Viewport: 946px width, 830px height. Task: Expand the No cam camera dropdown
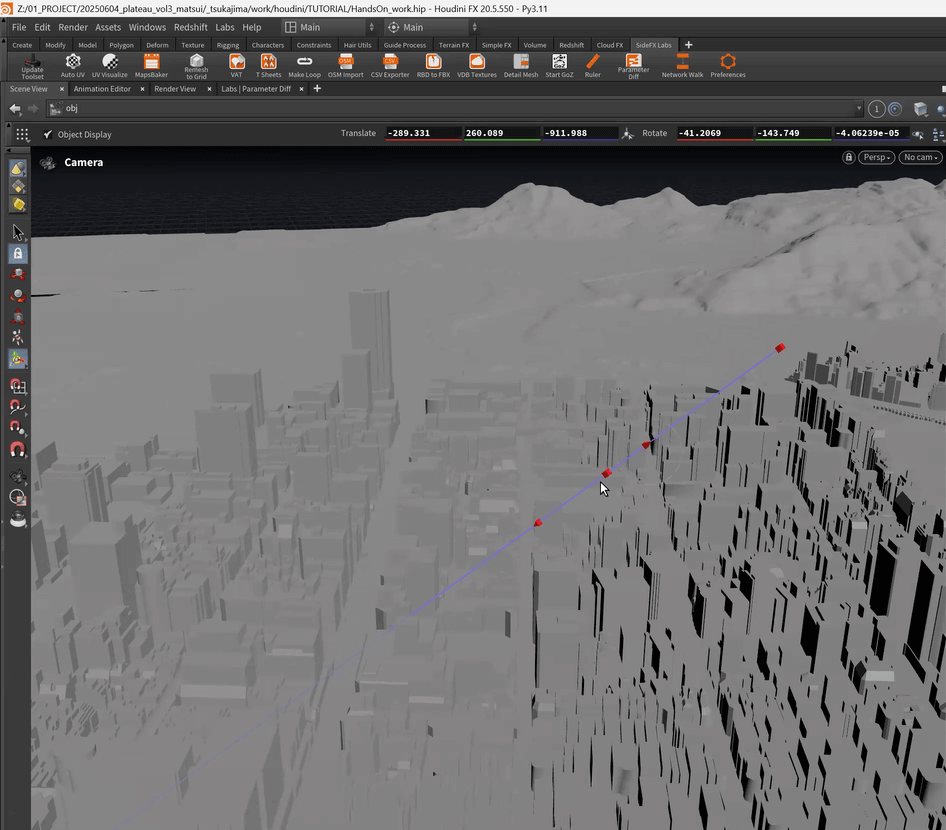click(920, 158)
